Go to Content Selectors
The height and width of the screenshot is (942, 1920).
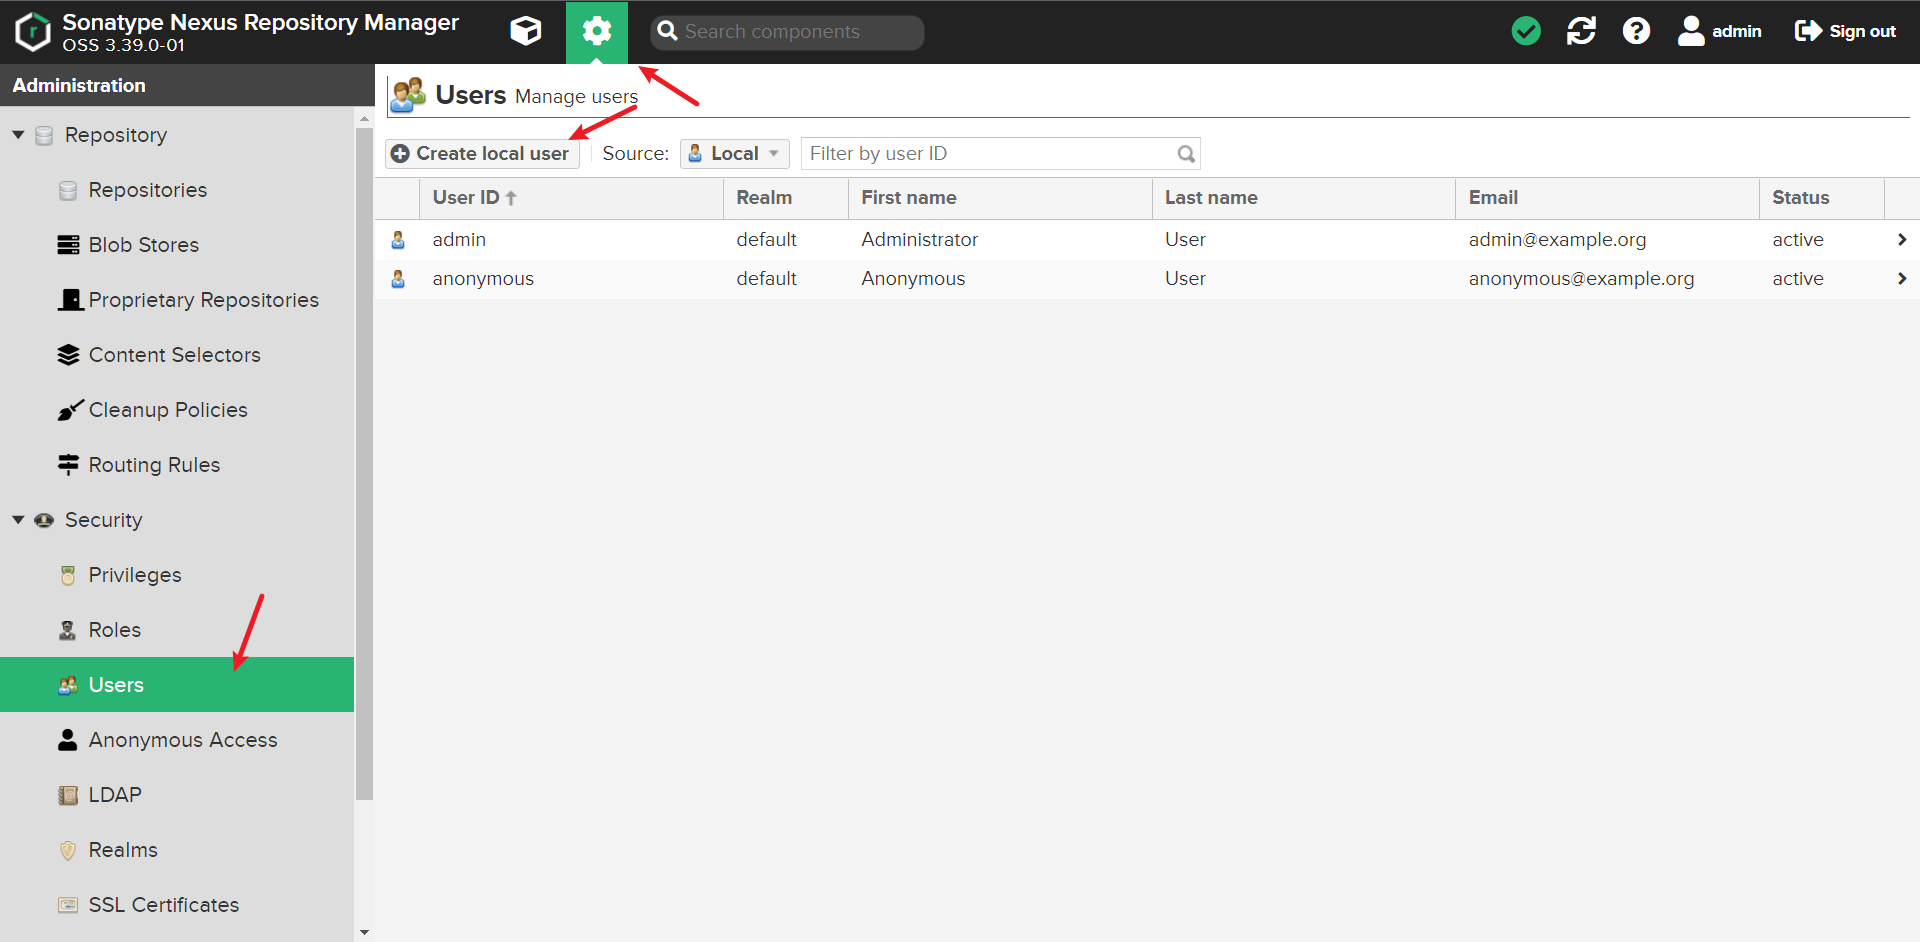tap(175, 355)
